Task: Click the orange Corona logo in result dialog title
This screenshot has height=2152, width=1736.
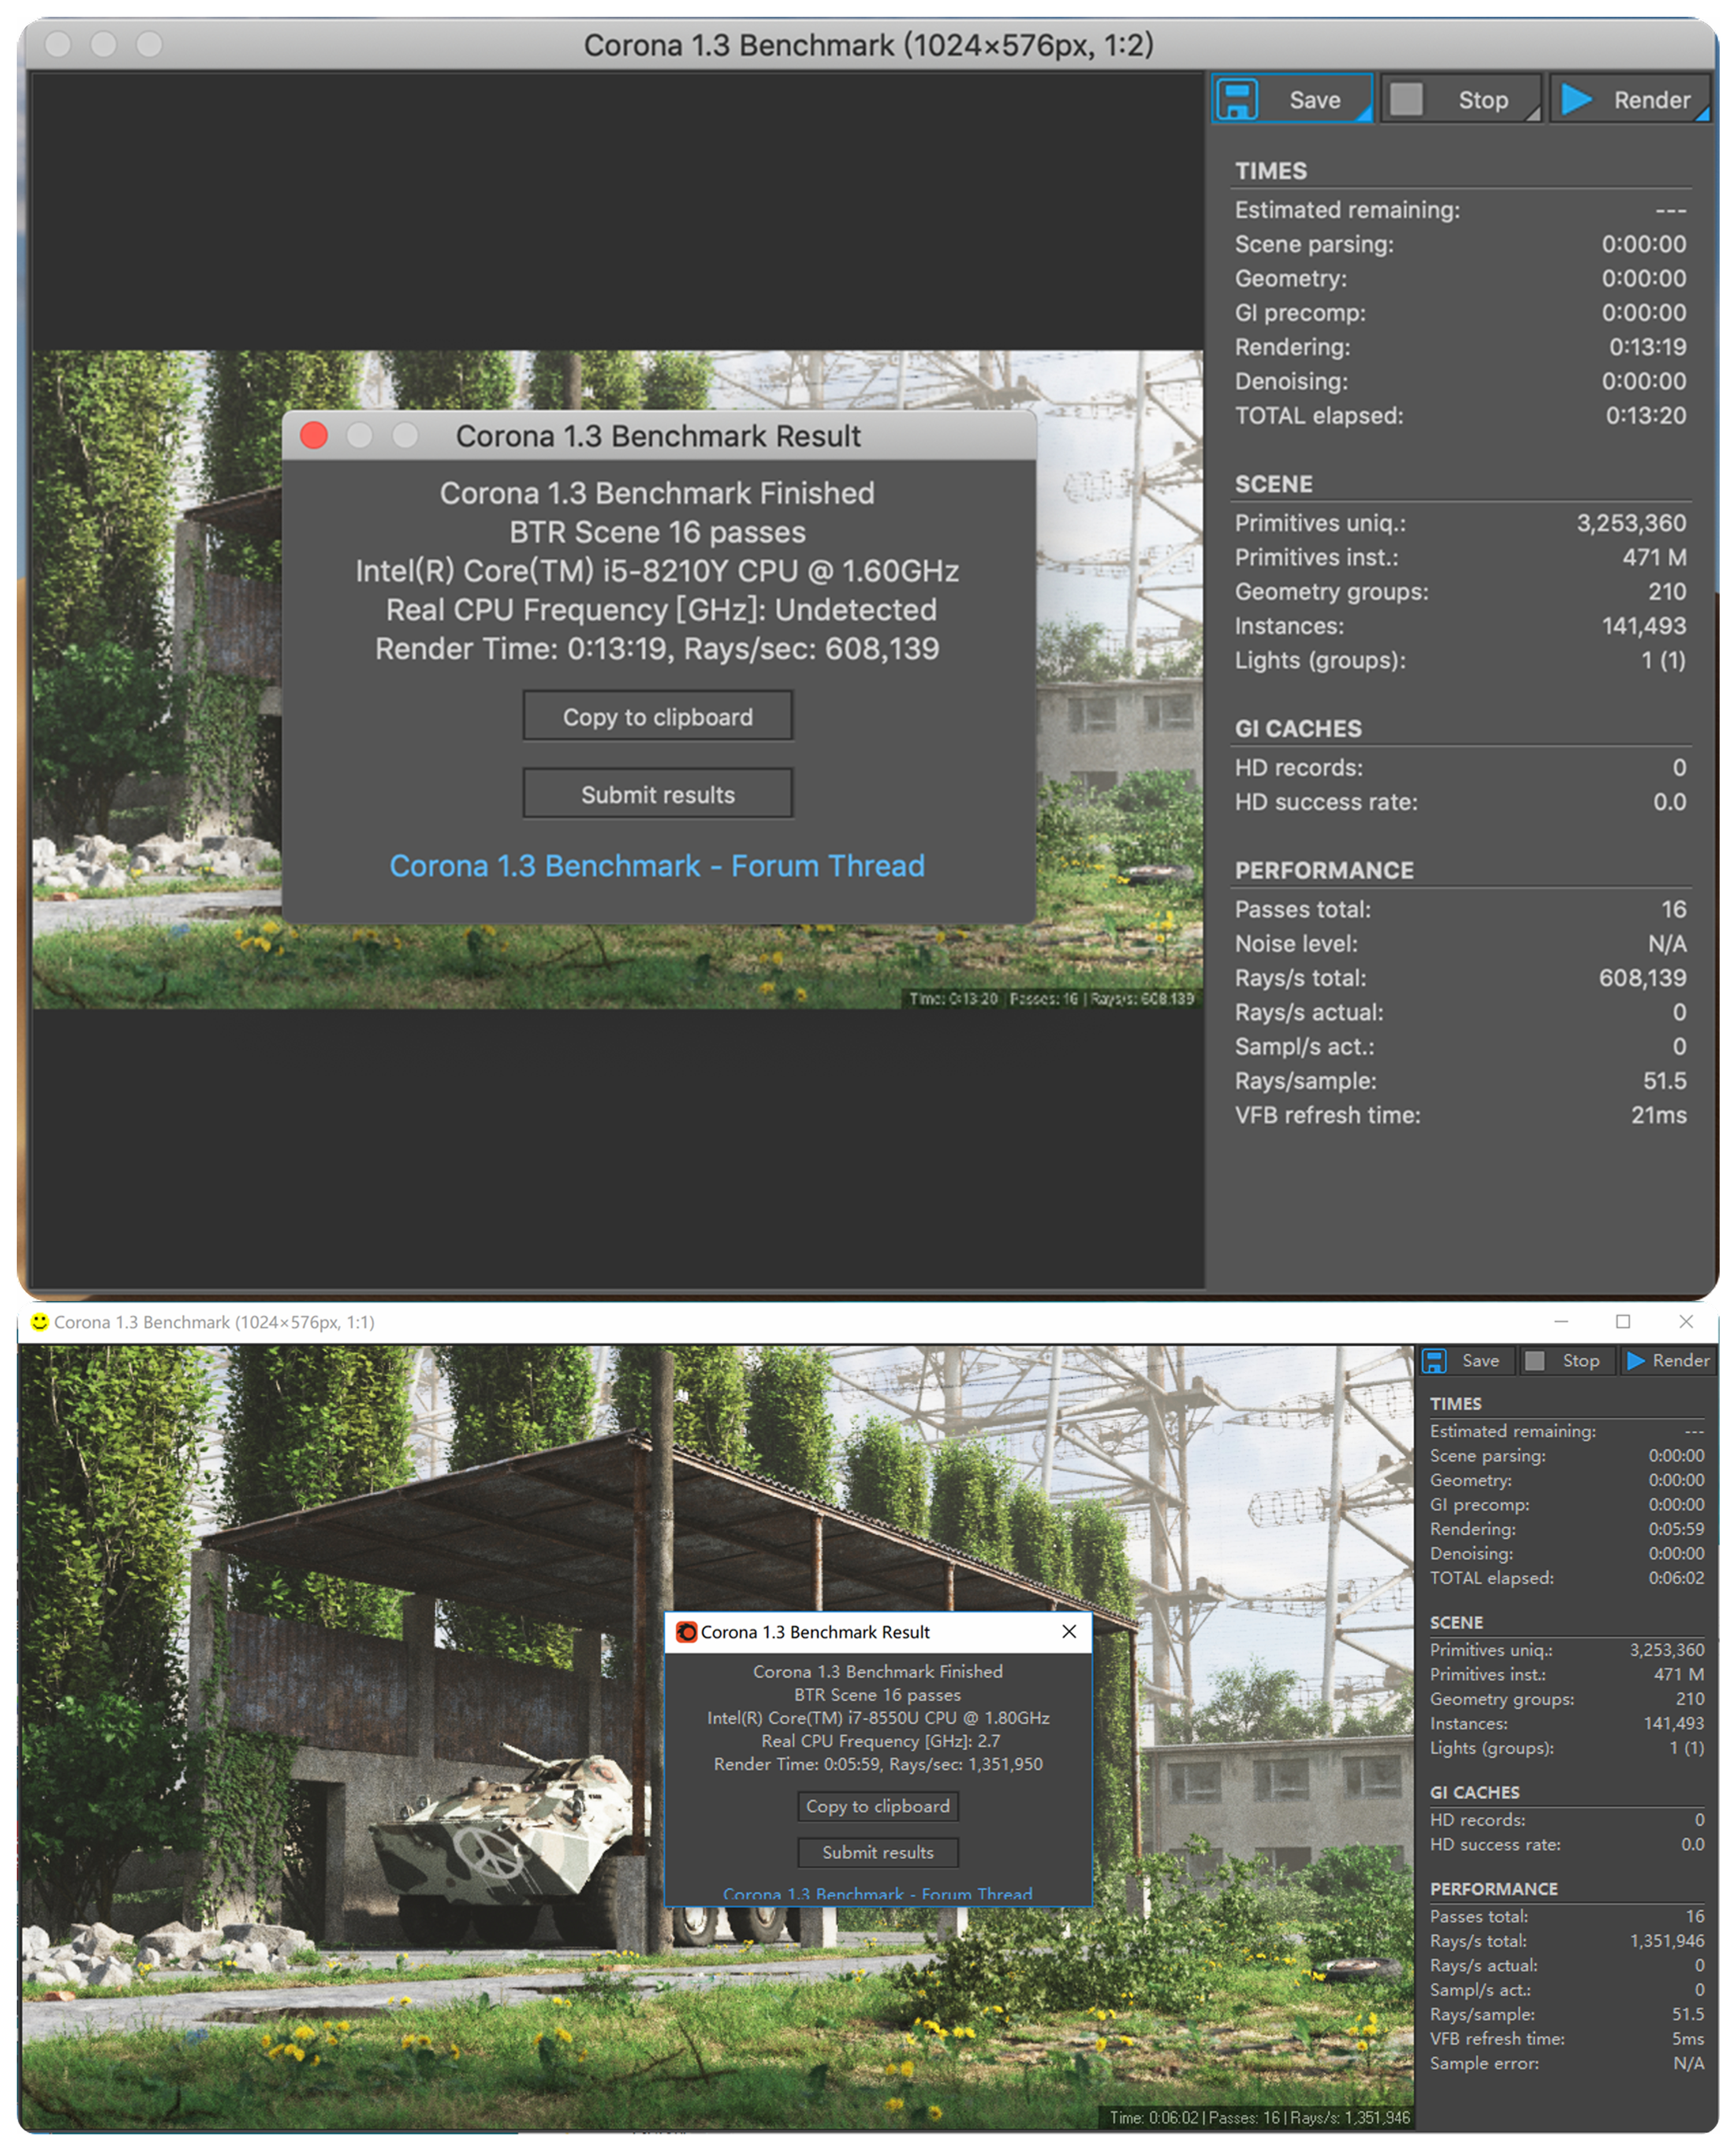Action: click(x=686, y=1632)
